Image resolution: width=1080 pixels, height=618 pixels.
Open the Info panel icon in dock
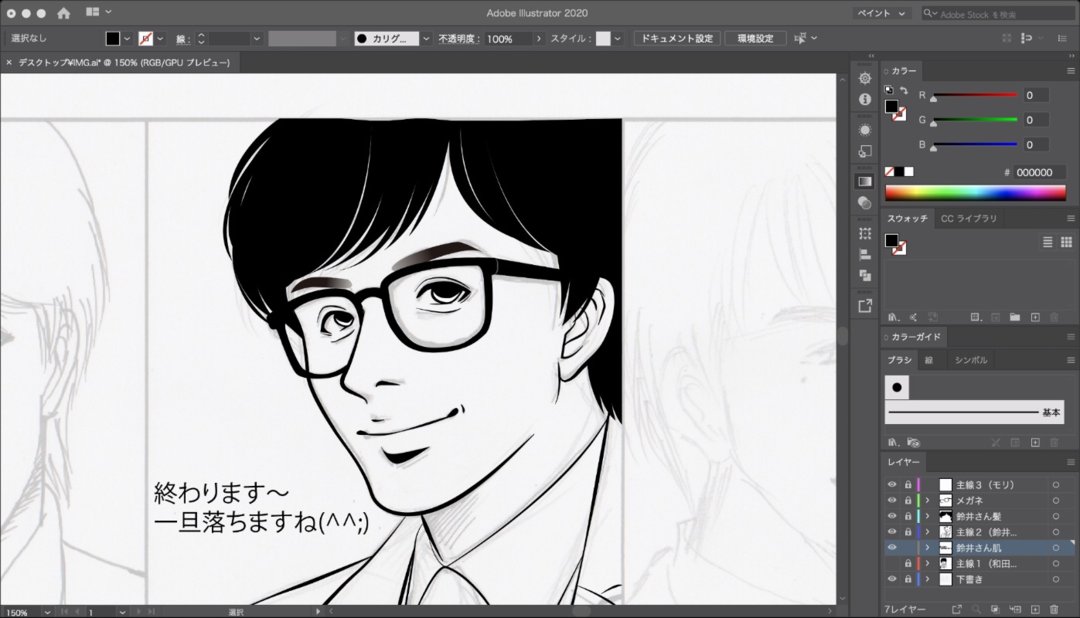(x=865, y=99)
